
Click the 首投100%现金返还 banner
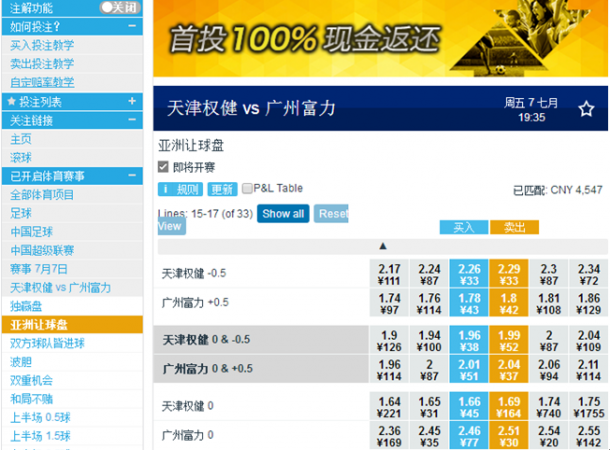coord(380,38)
